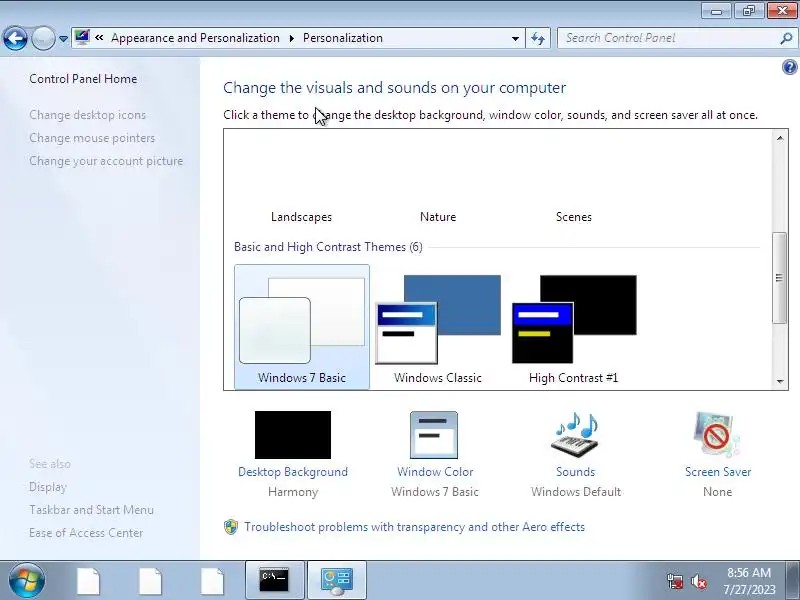Image resolution: width=800 pixels, height=600 pixels.
Task: Open the Window Color link
Action: (x=435, y=472)
